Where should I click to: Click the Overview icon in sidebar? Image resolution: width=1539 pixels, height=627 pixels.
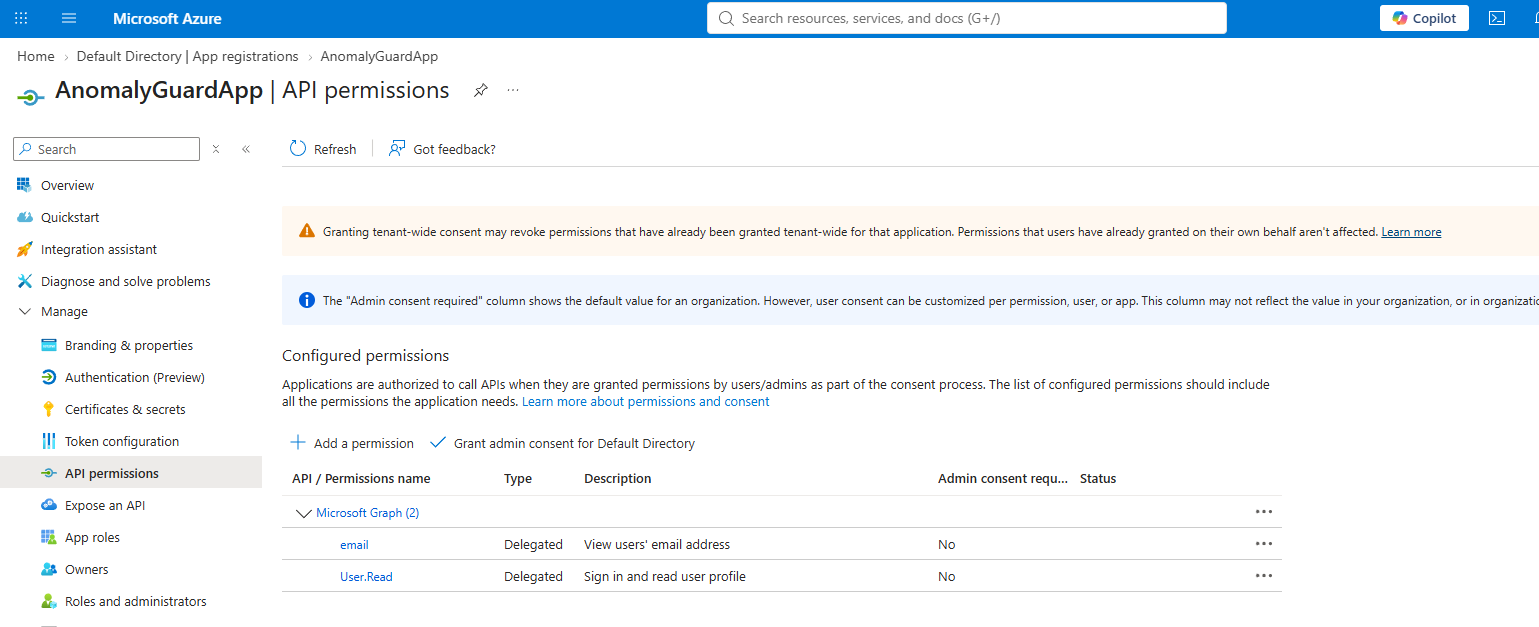(x=25, y=185)
